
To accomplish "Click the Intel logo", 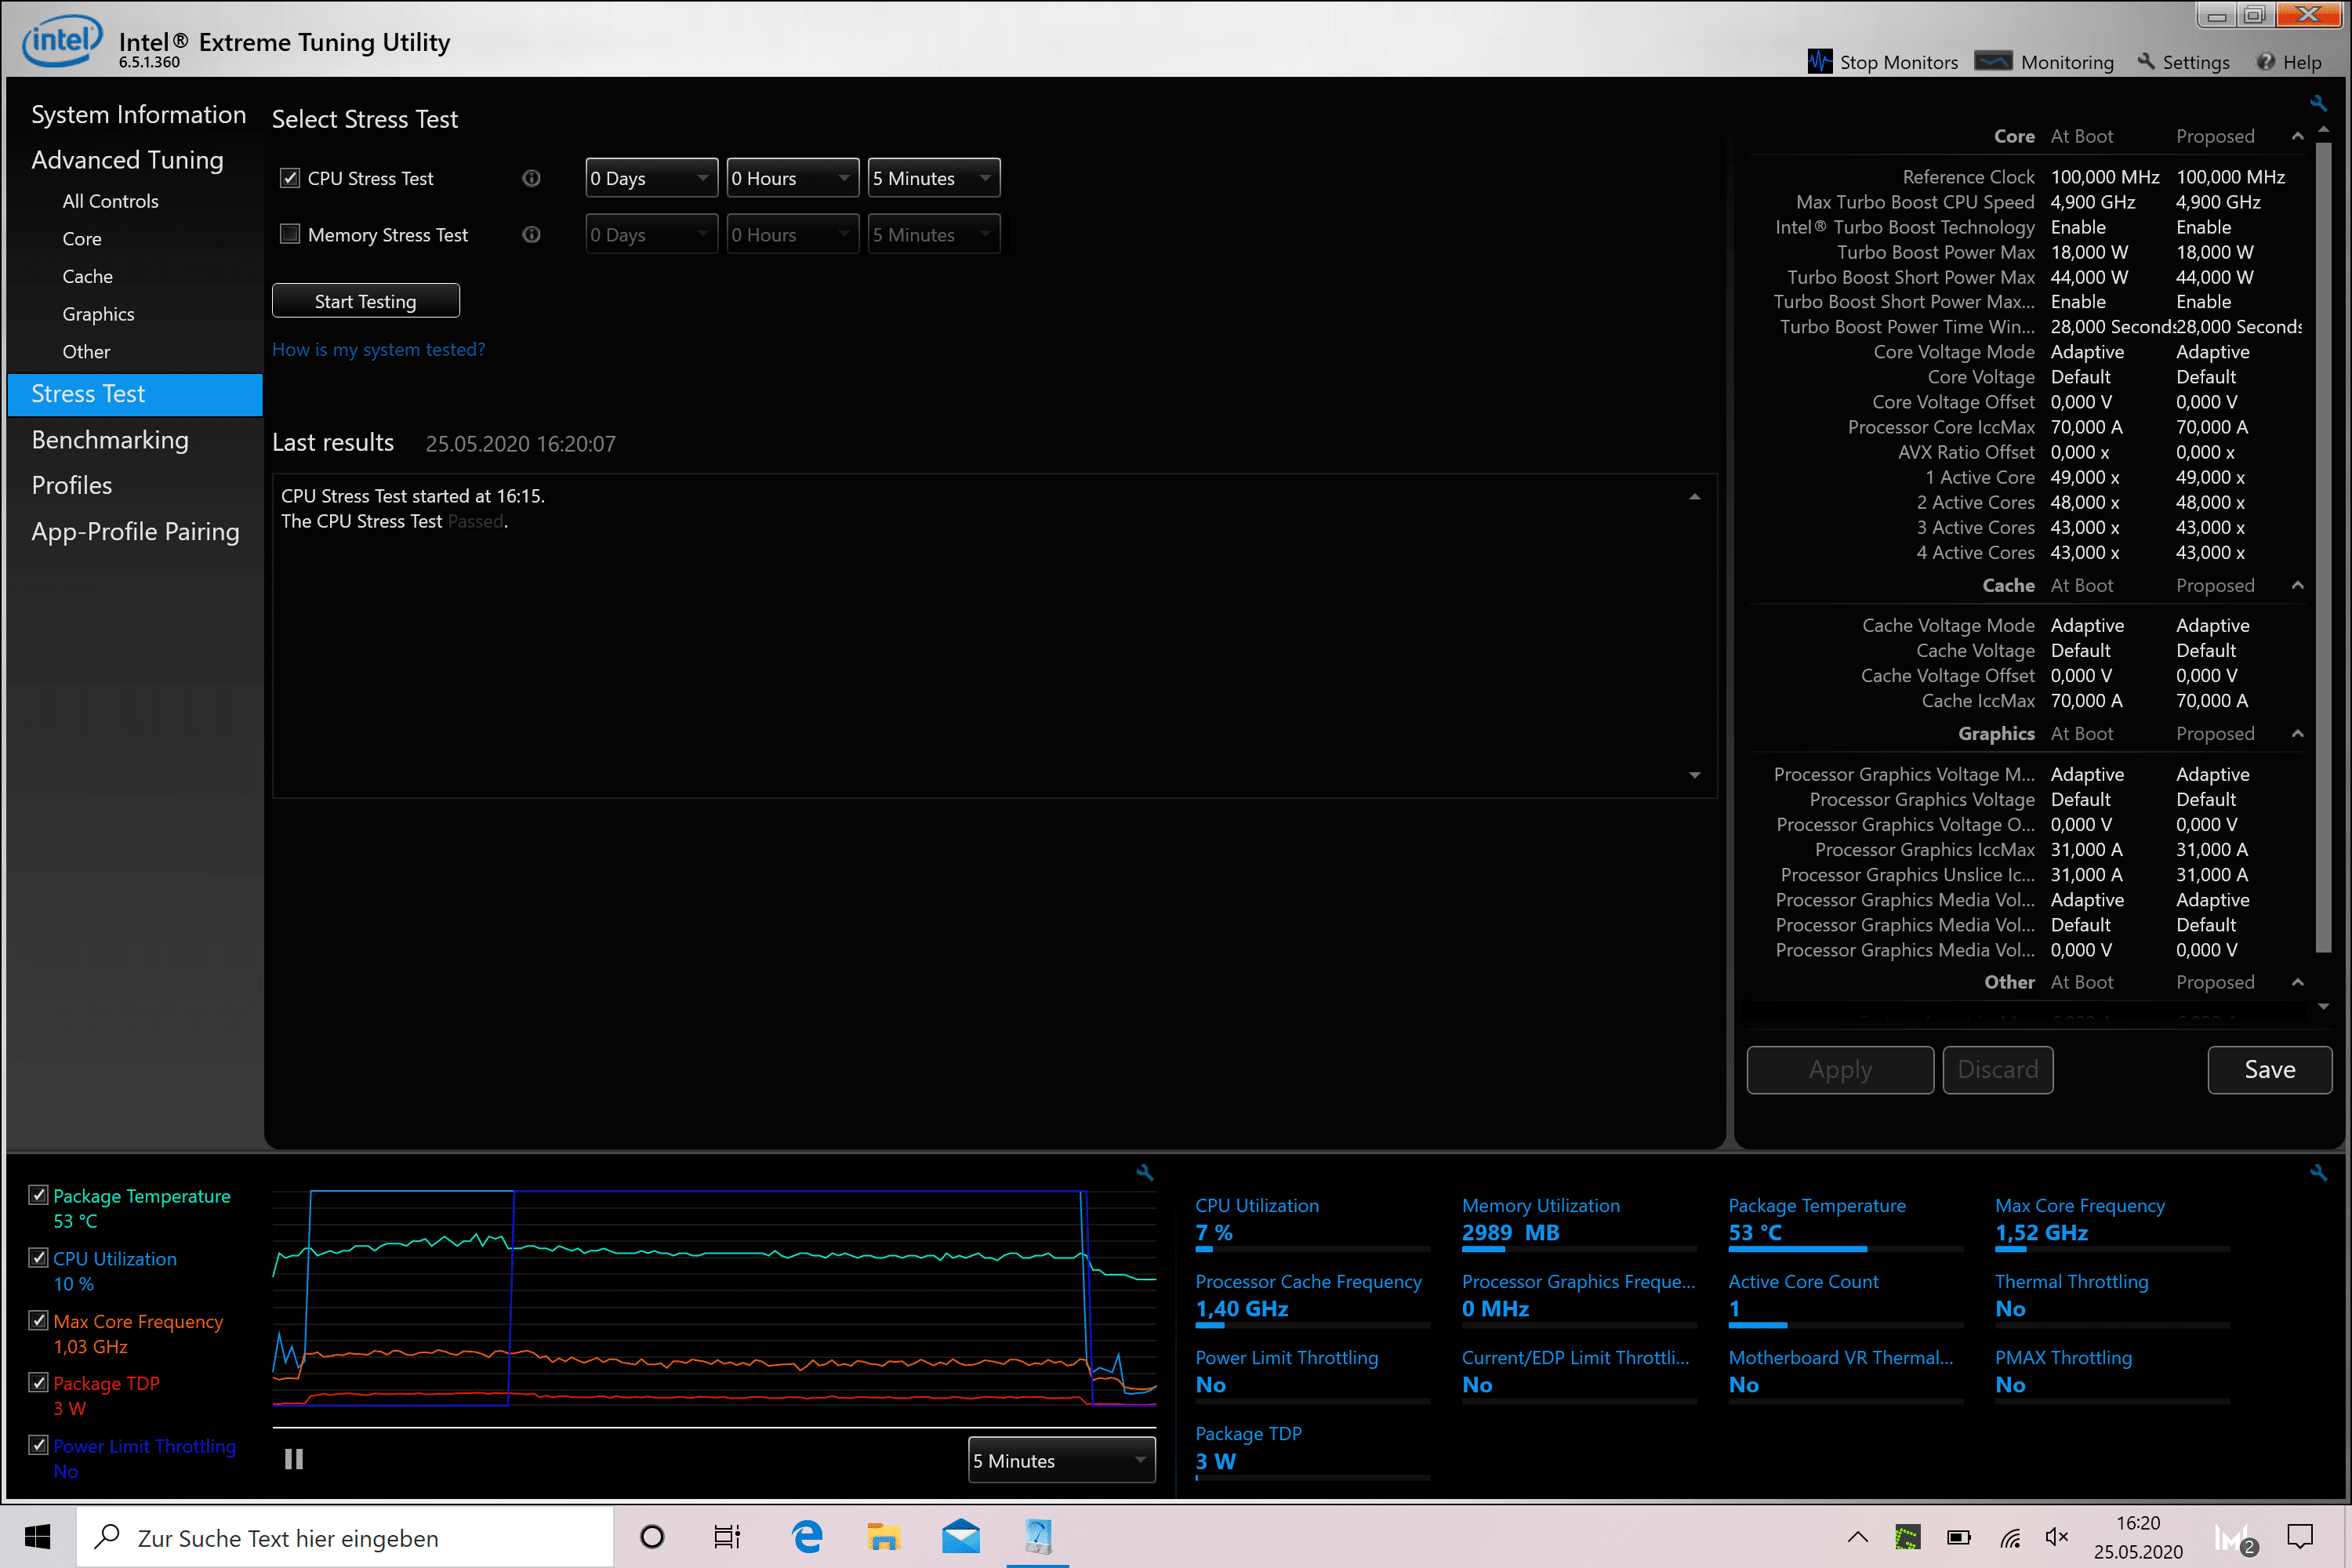I will point(62,42).
